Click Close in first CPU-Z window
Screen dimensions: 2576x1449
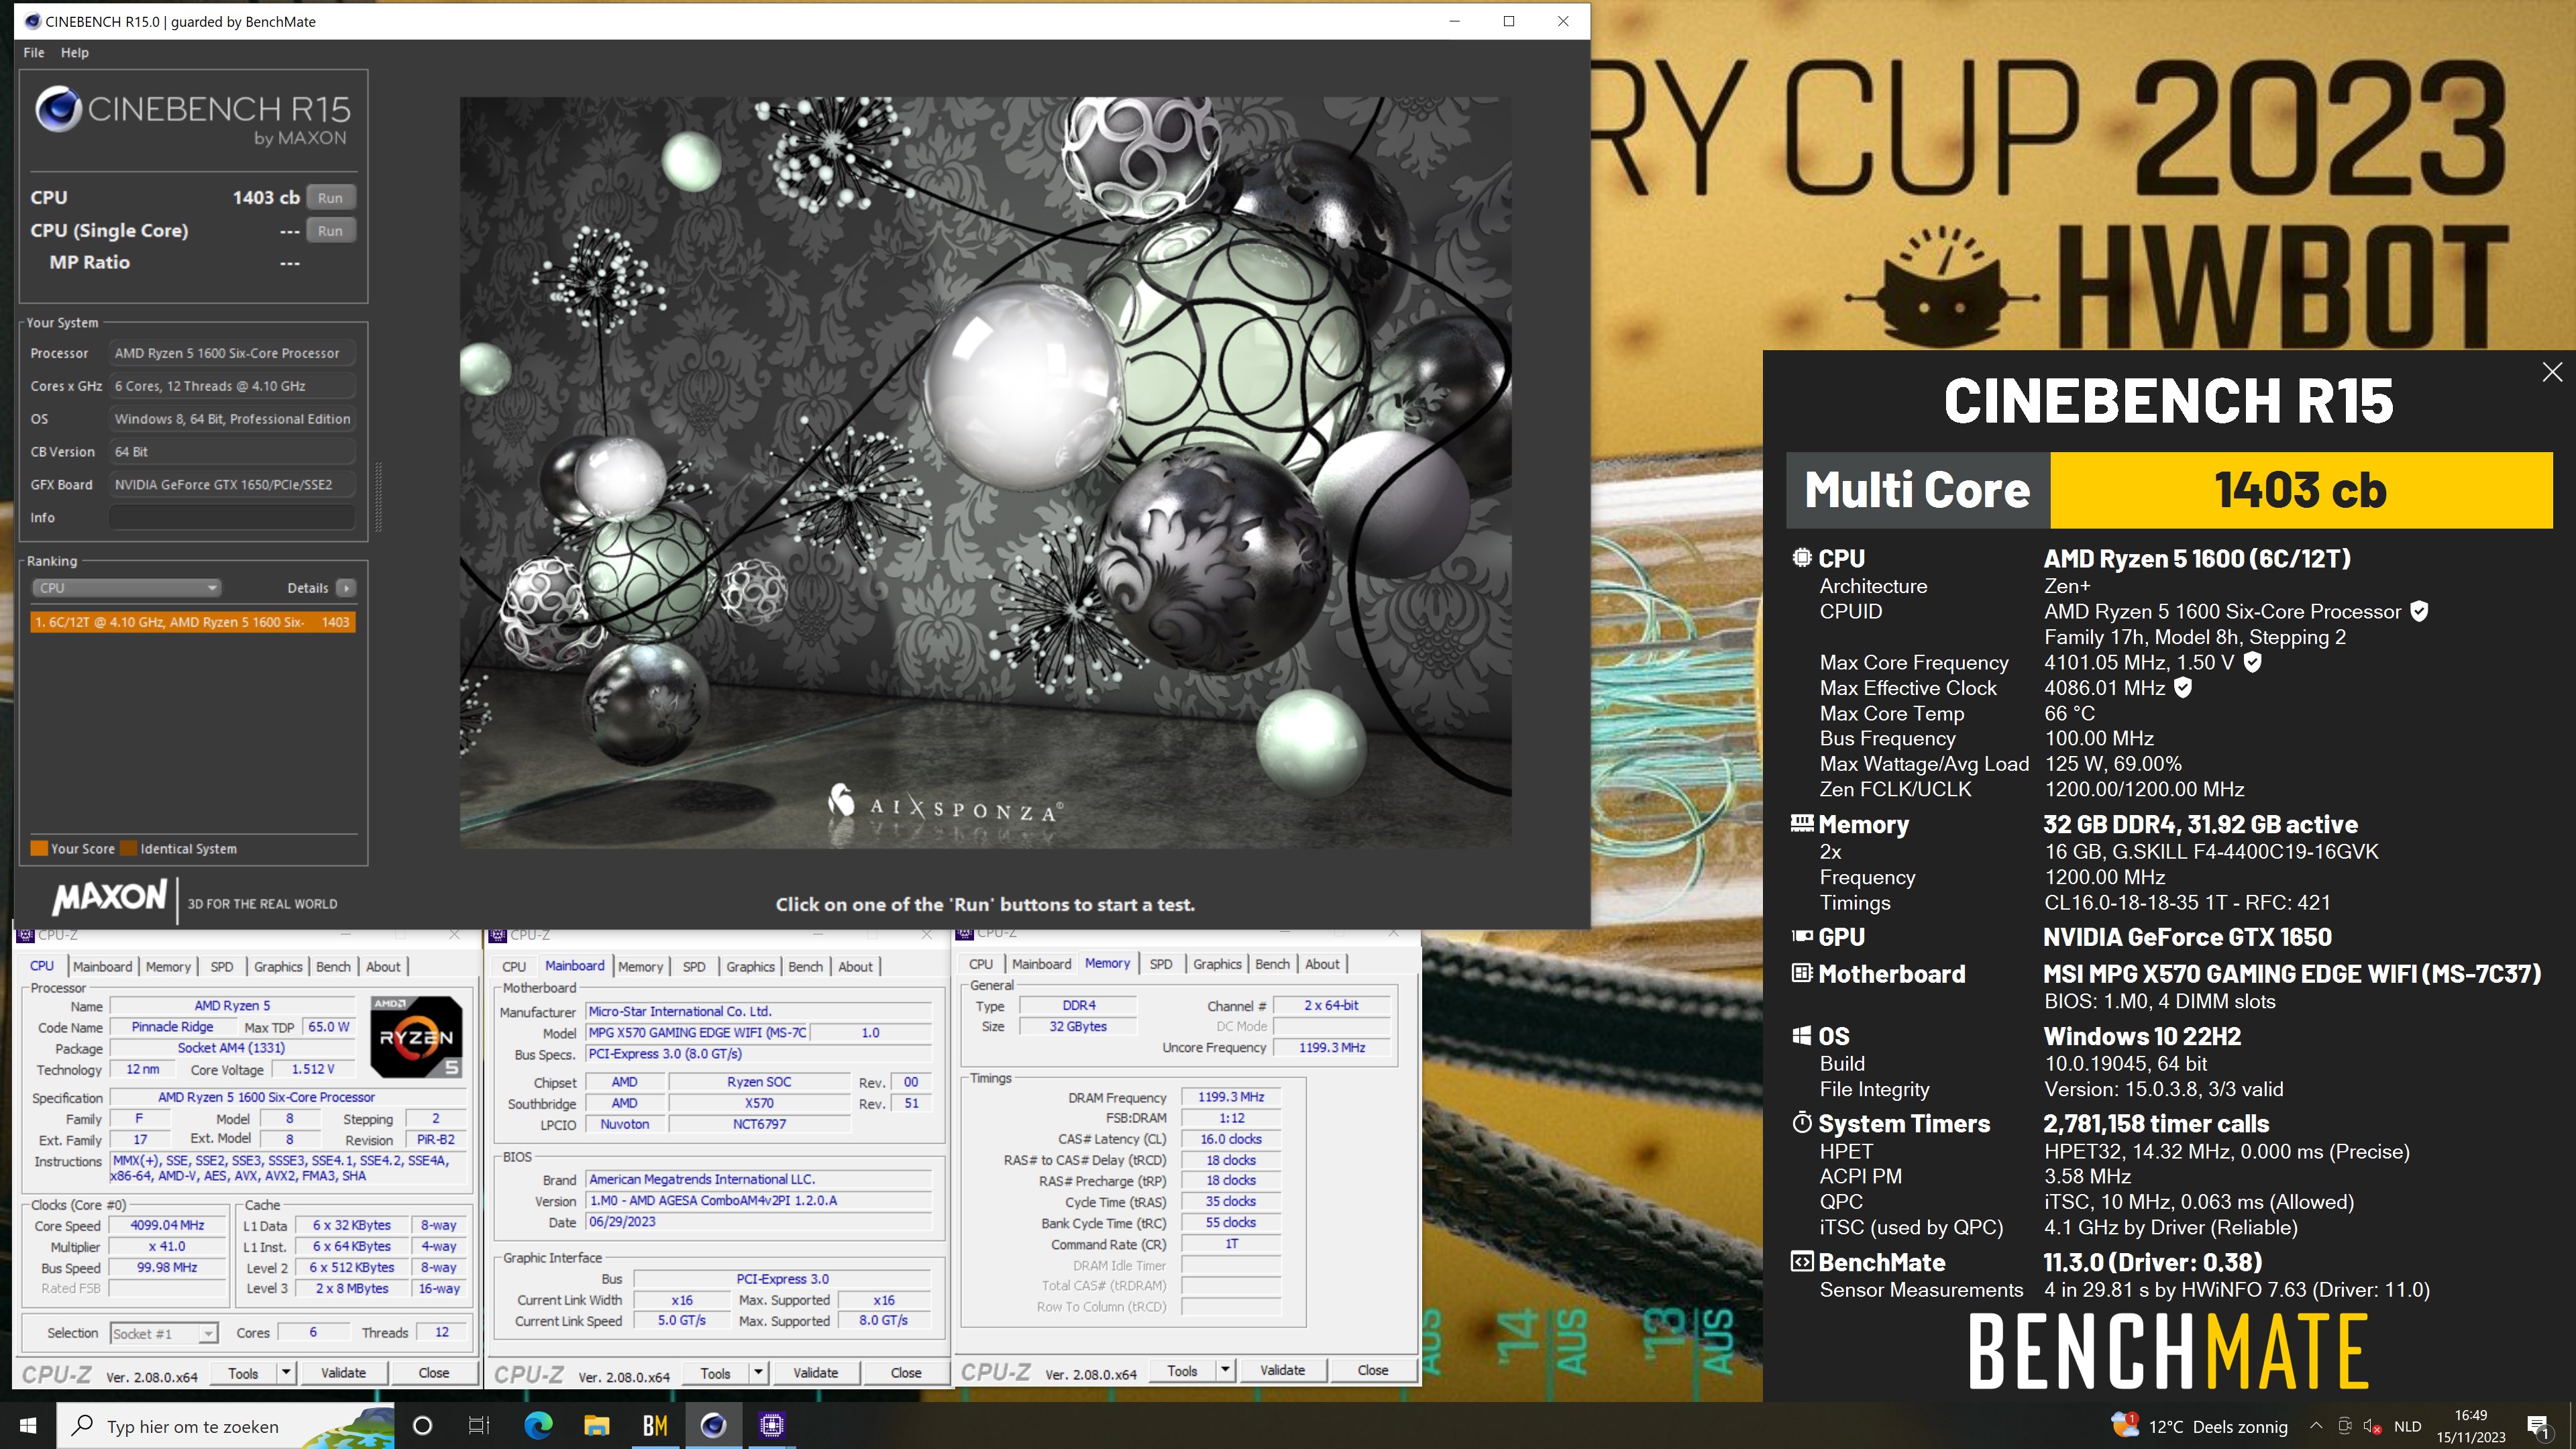[x=433, y=1373]
